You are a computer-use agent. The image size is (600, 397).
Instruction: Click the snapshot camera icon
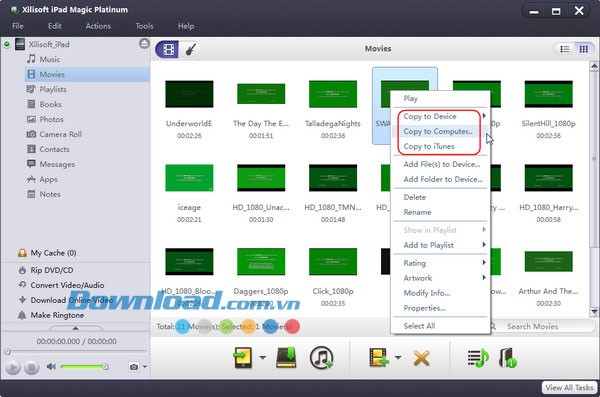tap(134, 367)
